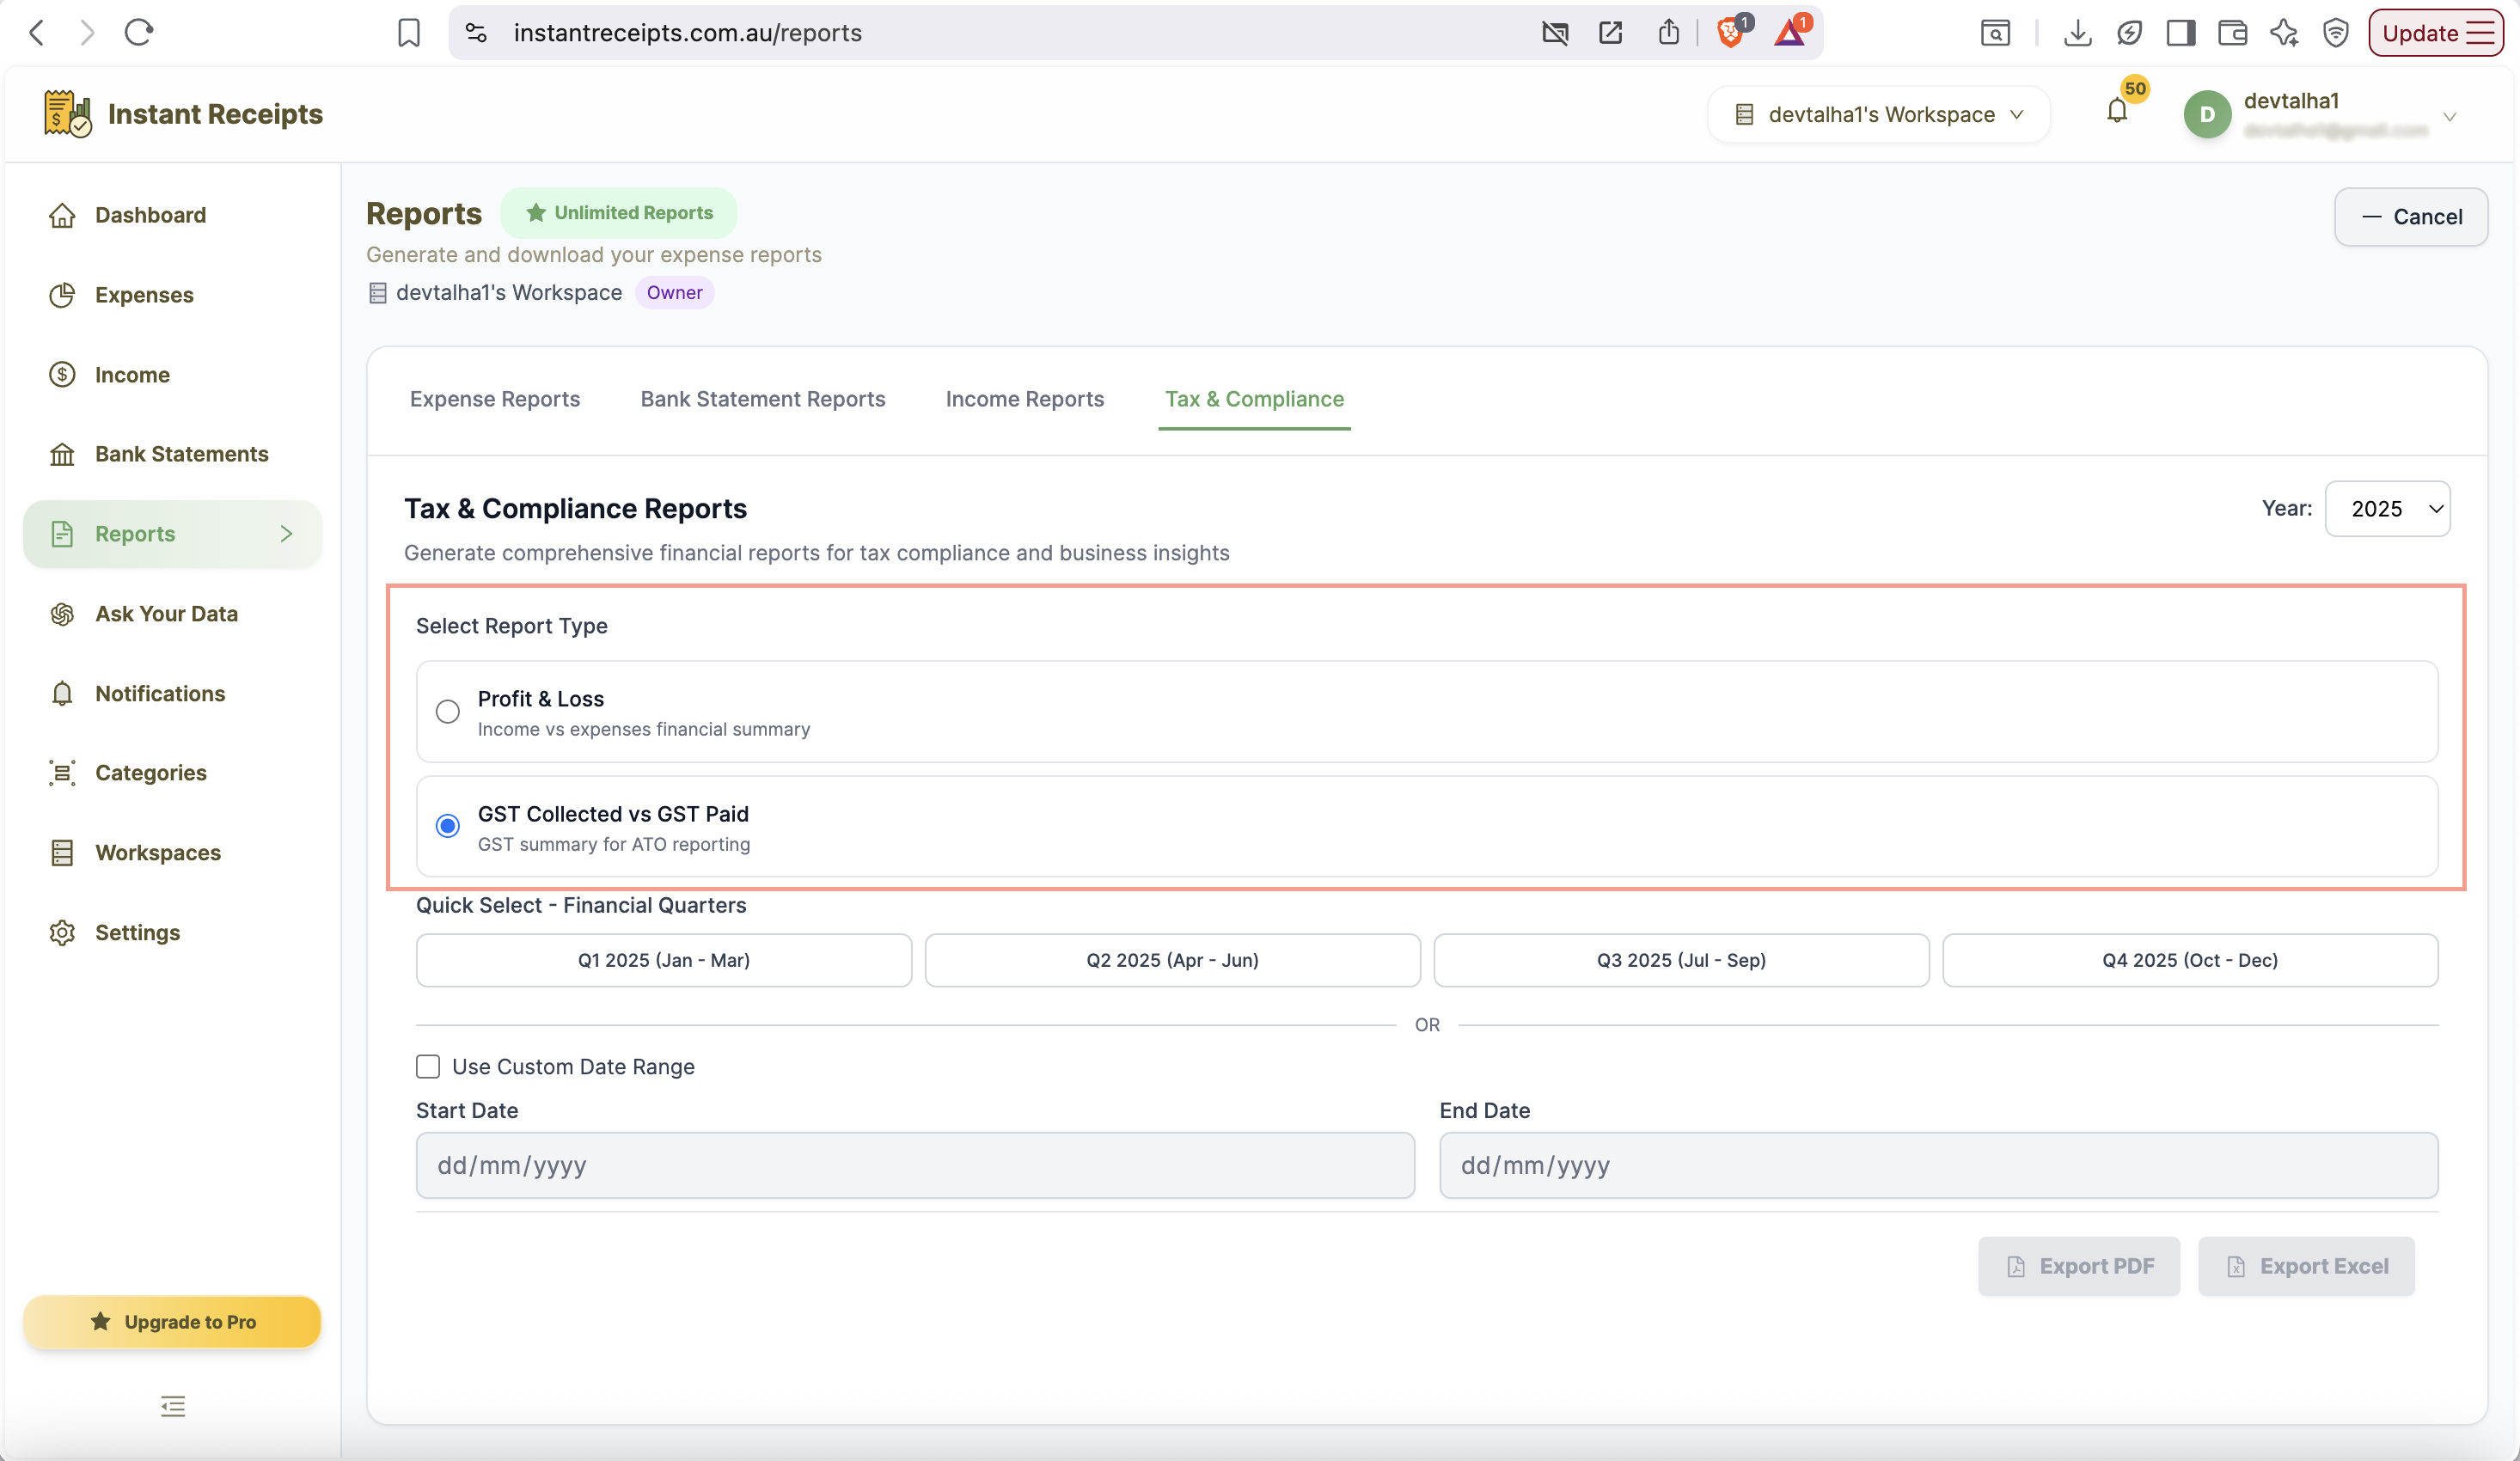
Task: Open the site settings icon in address bar
Action: 476,33
